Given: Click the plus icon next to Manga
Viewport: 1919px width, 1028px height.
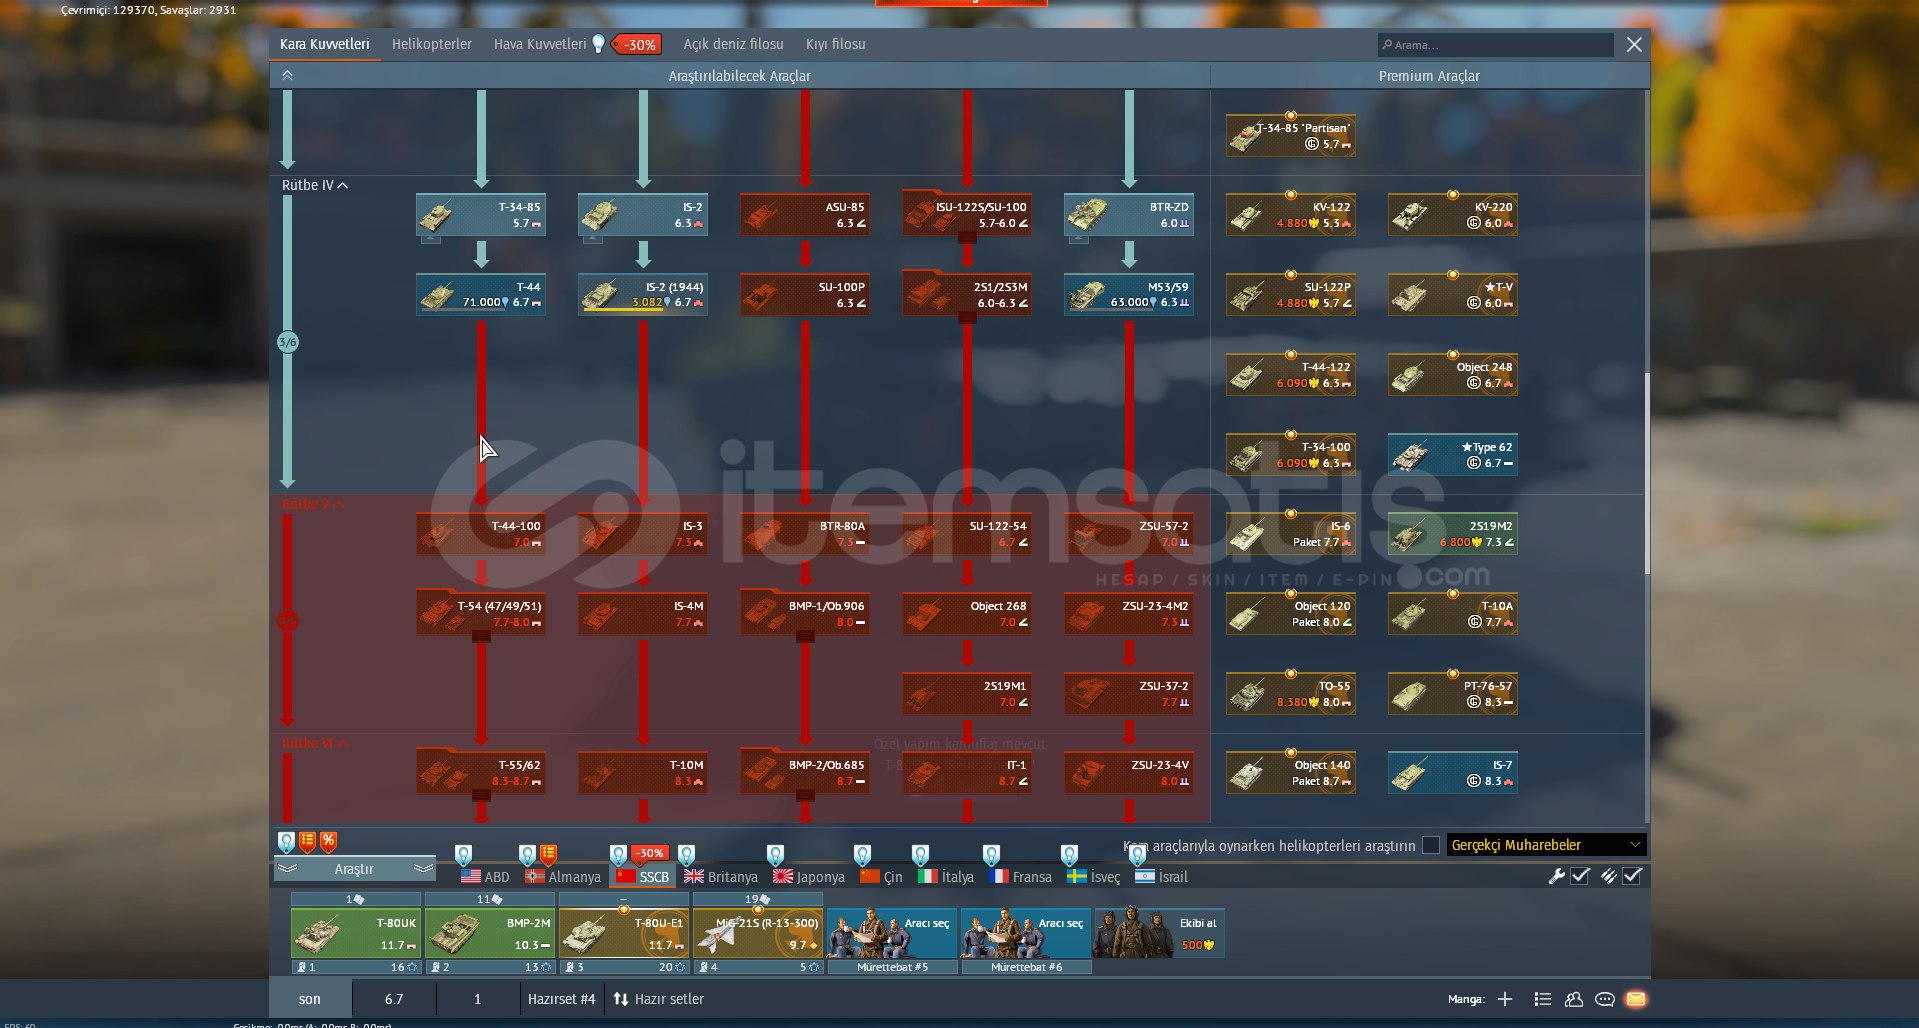Looking at the screenshot, I should [1505, 999].
